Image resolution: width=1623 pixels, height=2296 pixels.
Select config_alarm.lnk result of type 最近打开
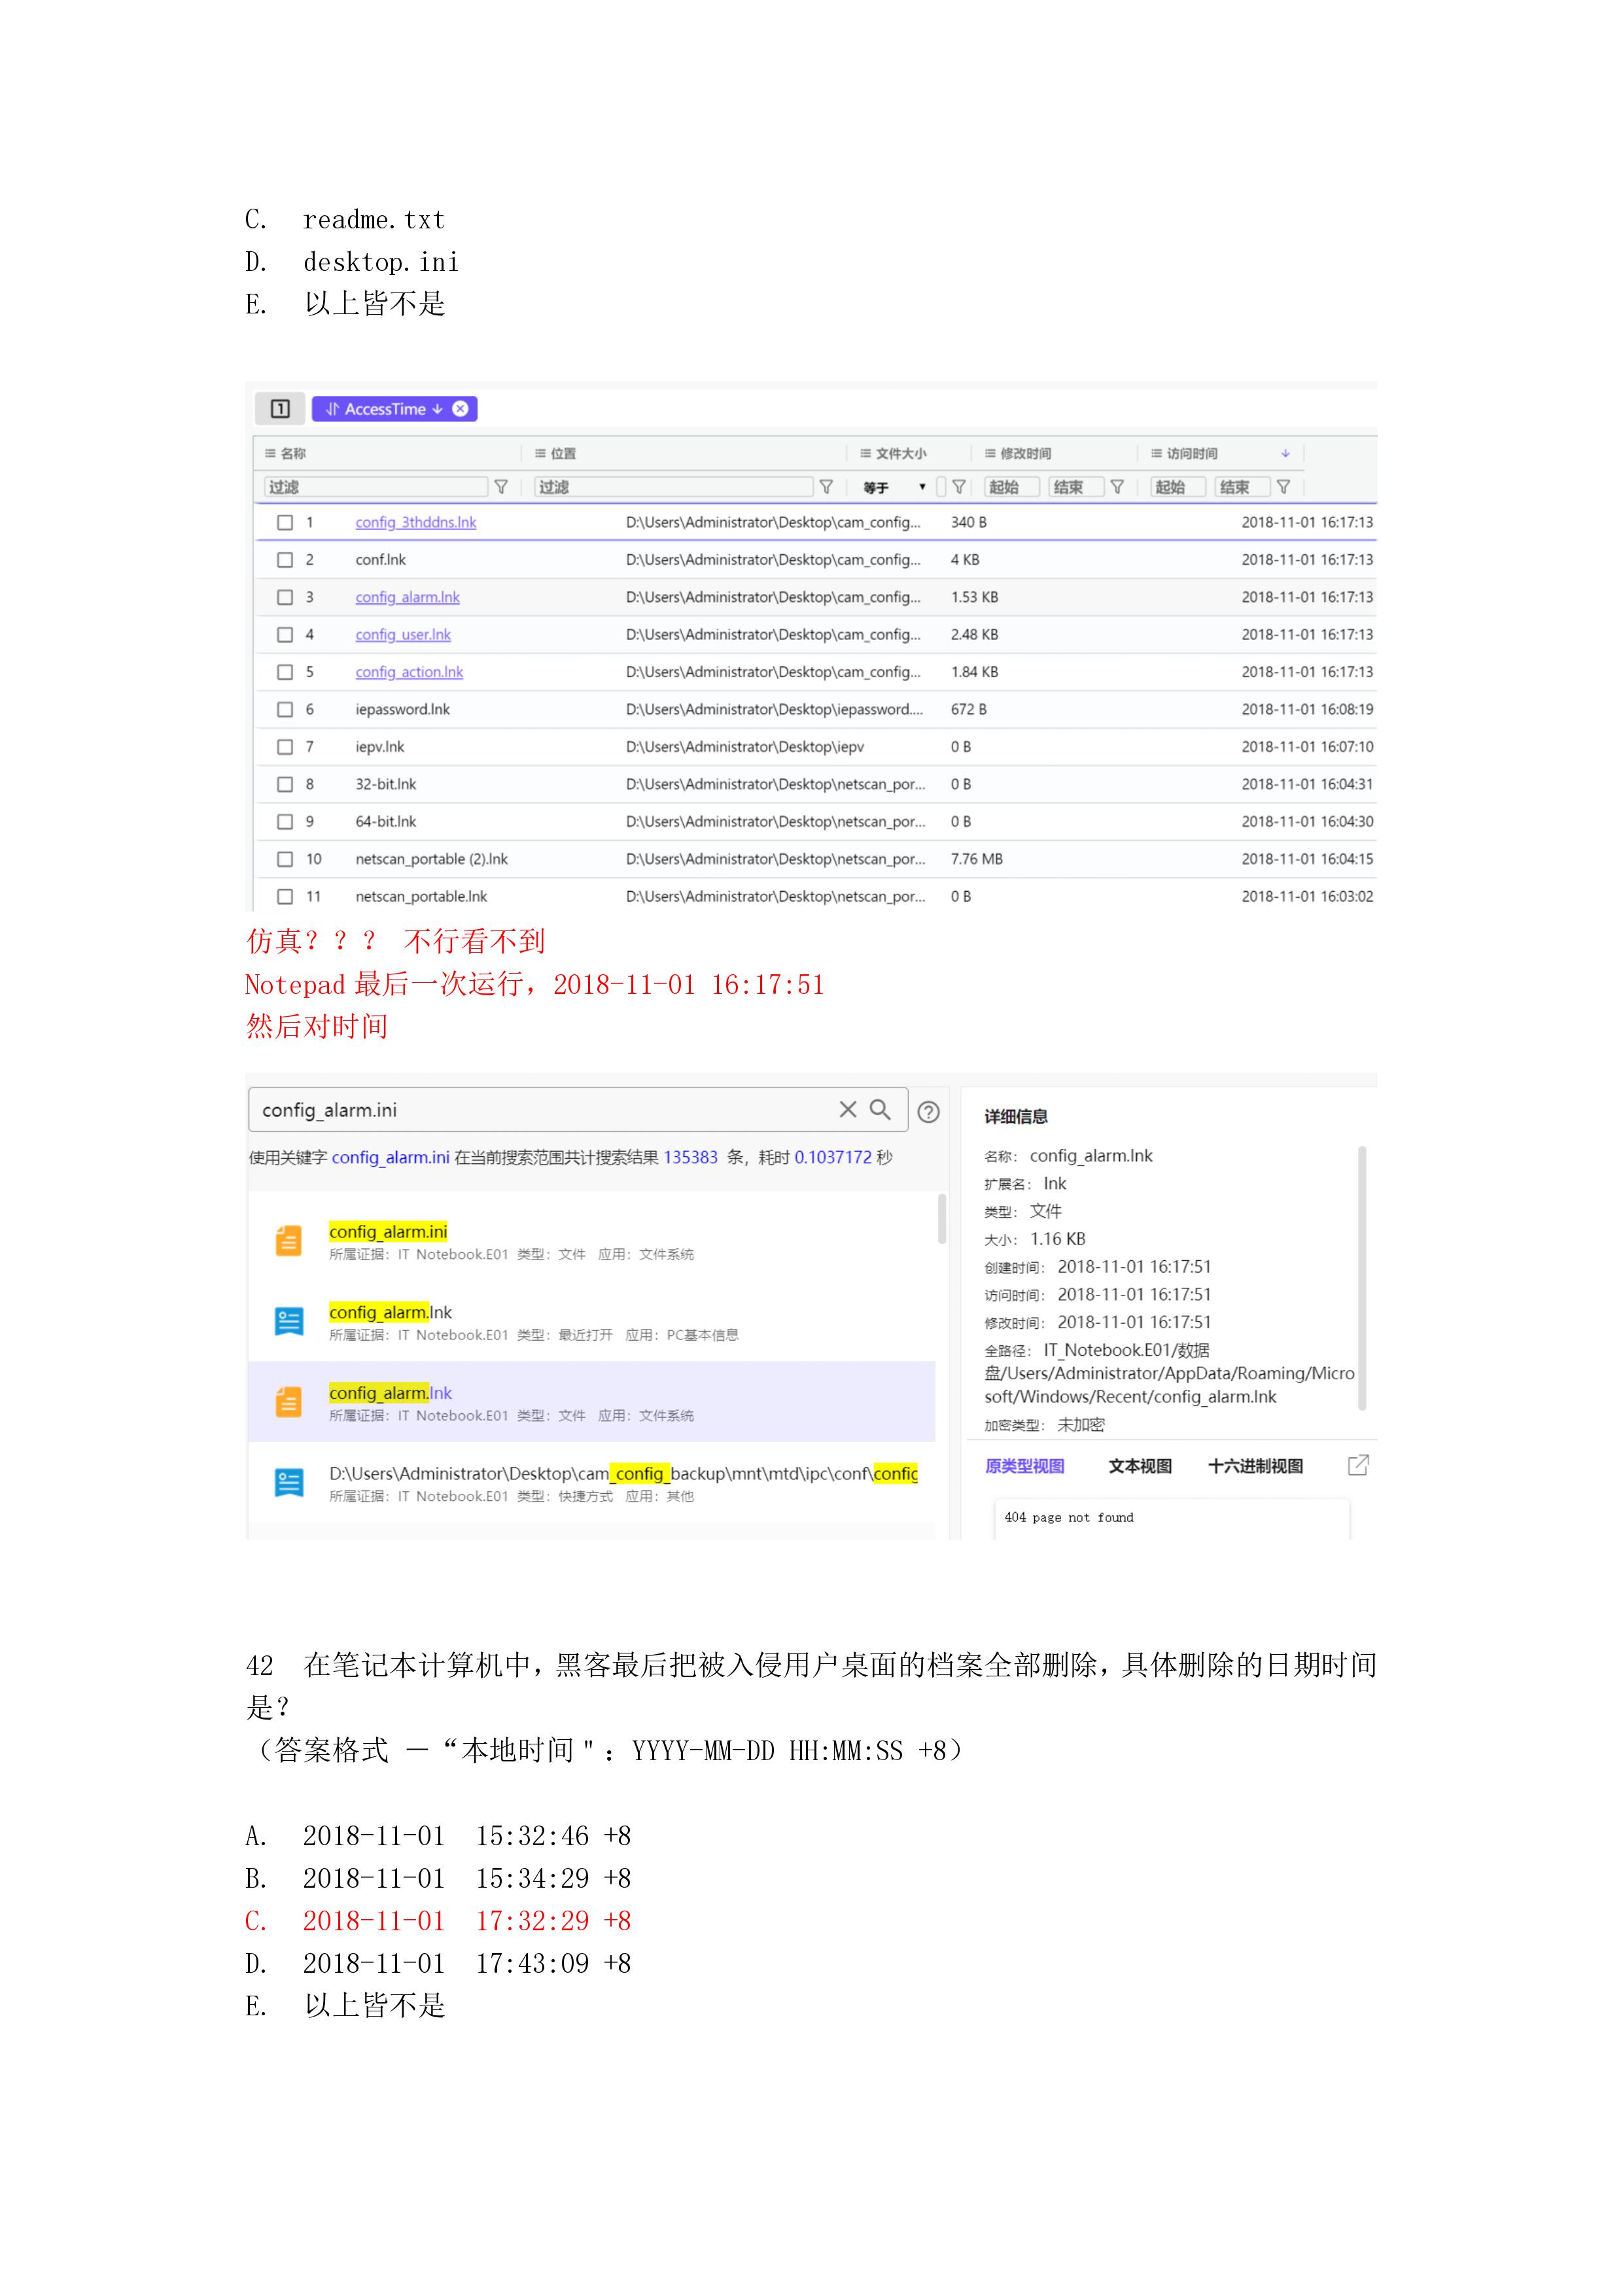click(592, 1321)
